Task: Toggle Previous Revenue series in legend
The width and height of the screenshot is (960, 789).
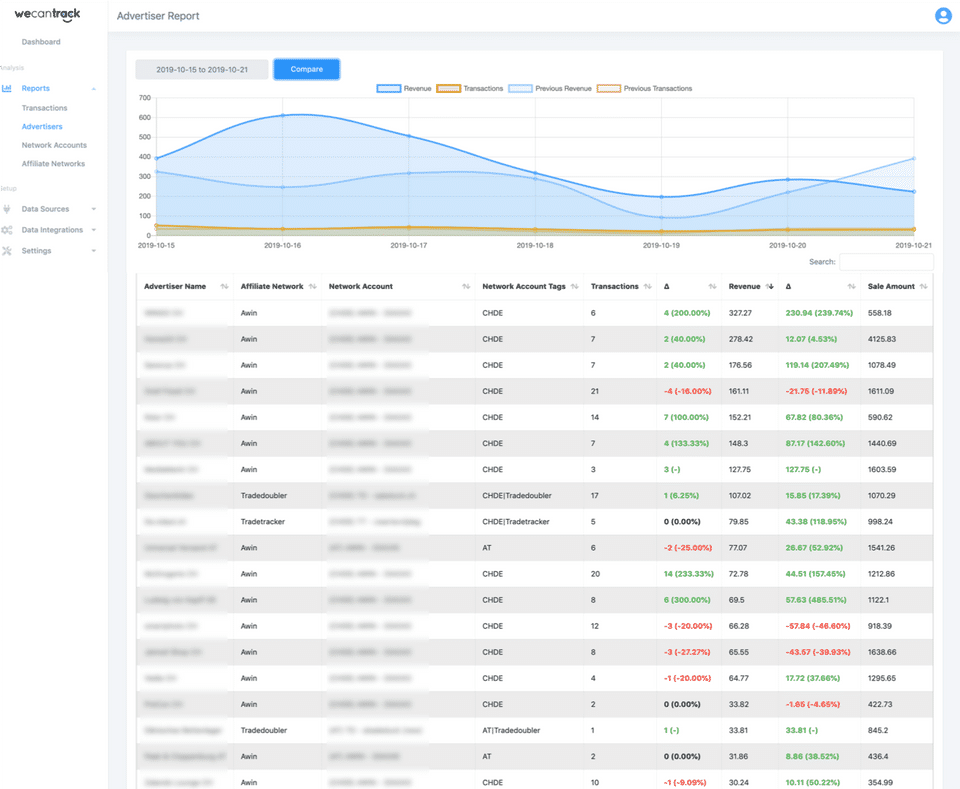Action: coord(550,89)
